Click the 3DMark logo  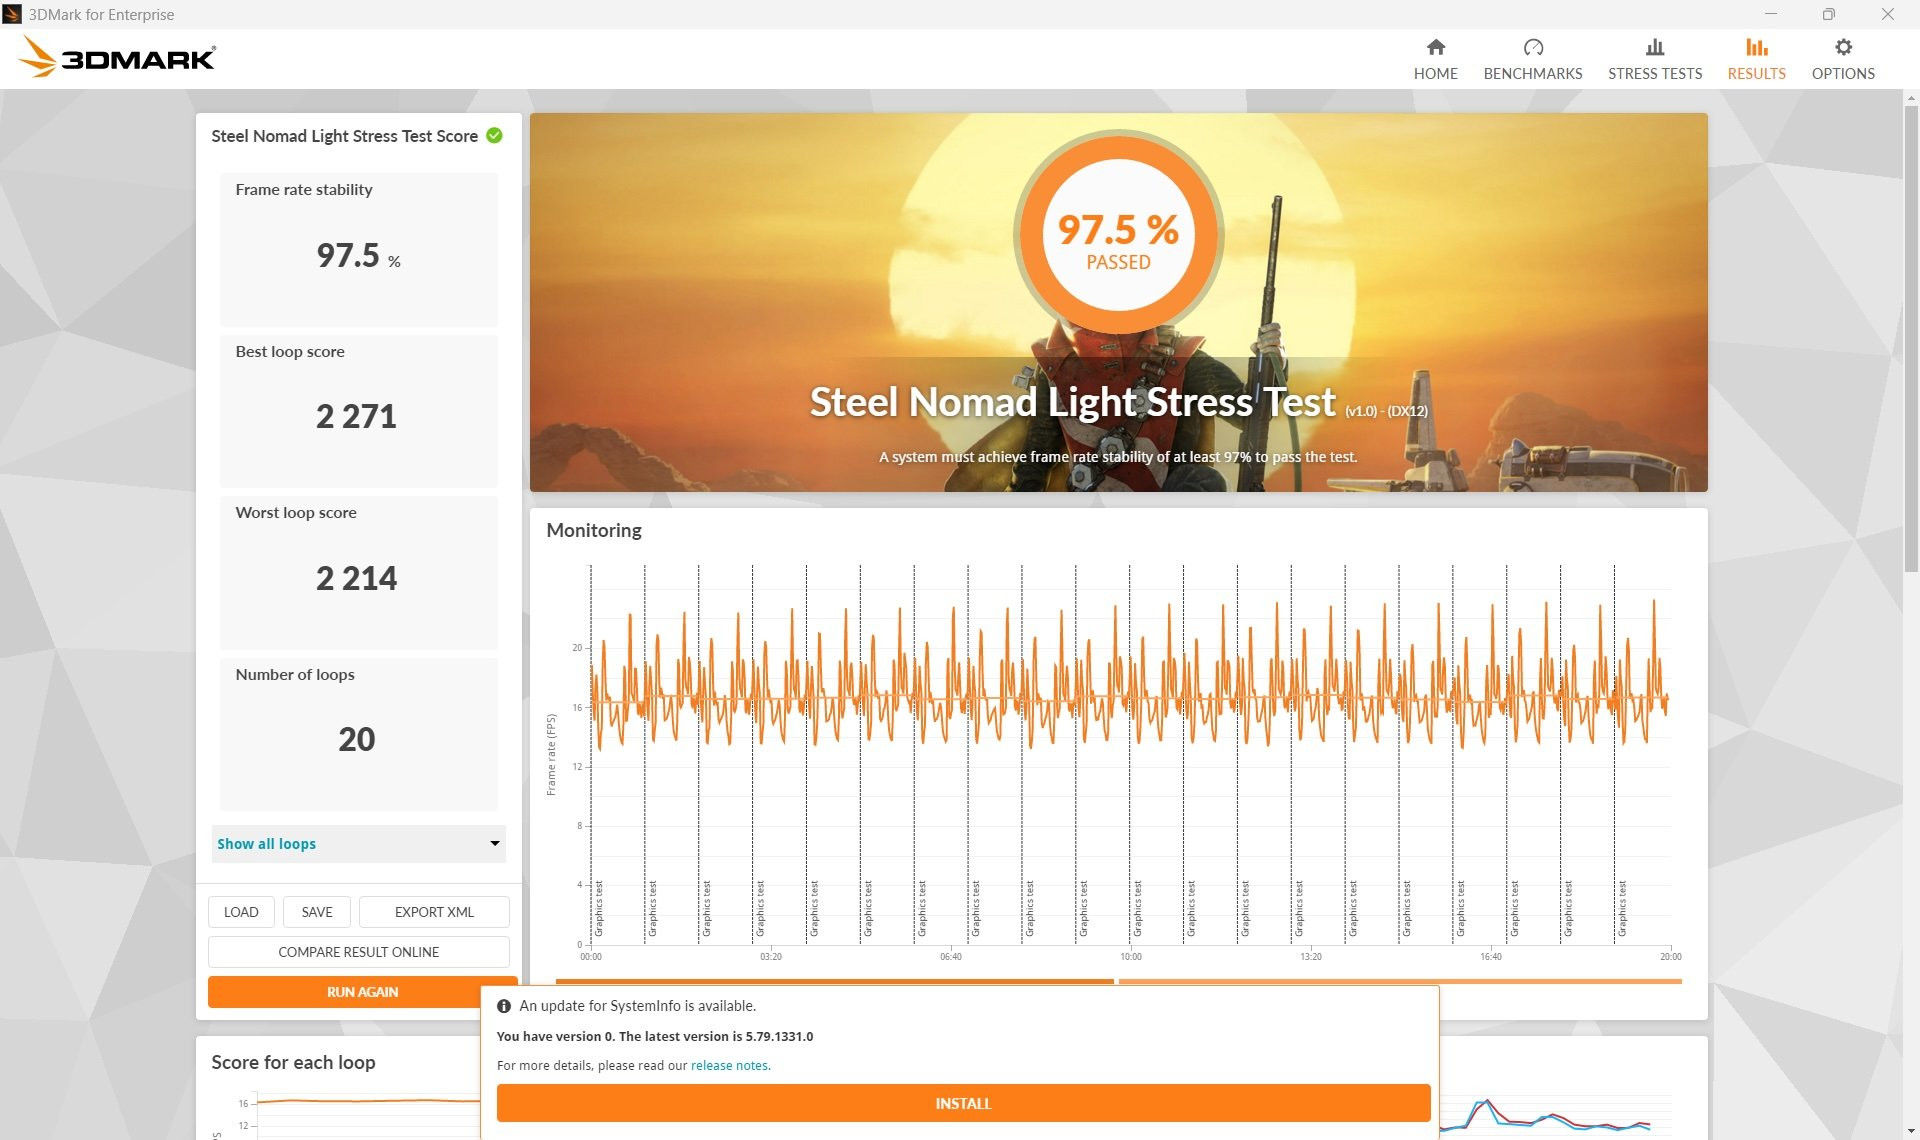coord(117,57)
